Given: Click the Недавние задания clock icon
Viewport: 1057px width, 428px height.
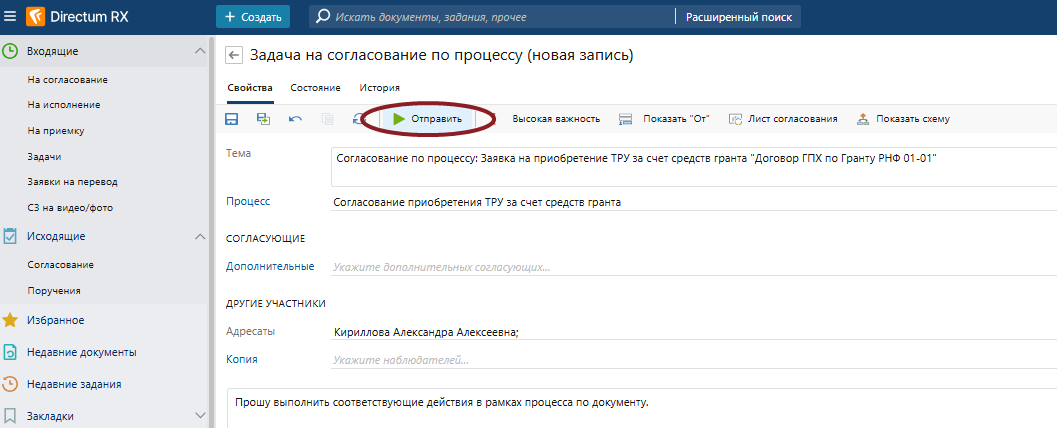Looking at the screenshot, I should (10, 384).
